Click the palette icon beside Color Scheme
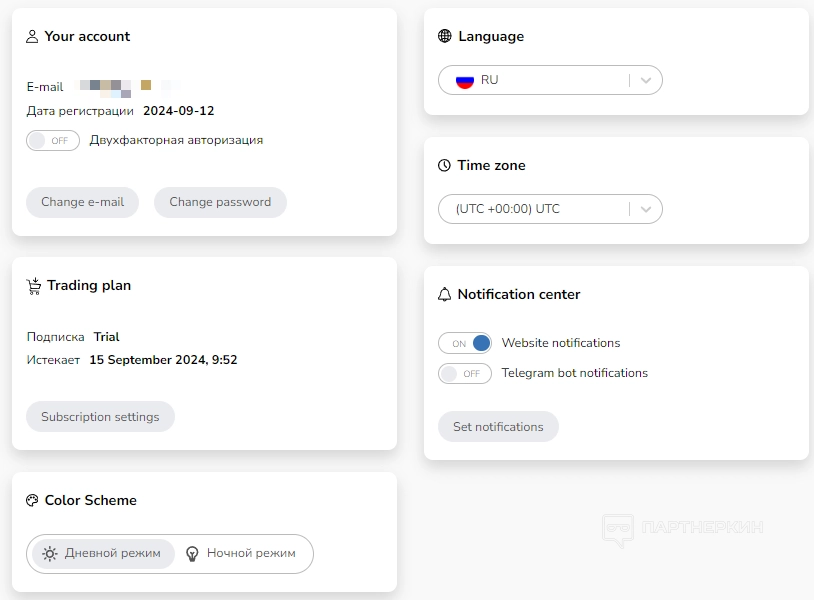Screen dimensions: 814x600 [32, 501]
